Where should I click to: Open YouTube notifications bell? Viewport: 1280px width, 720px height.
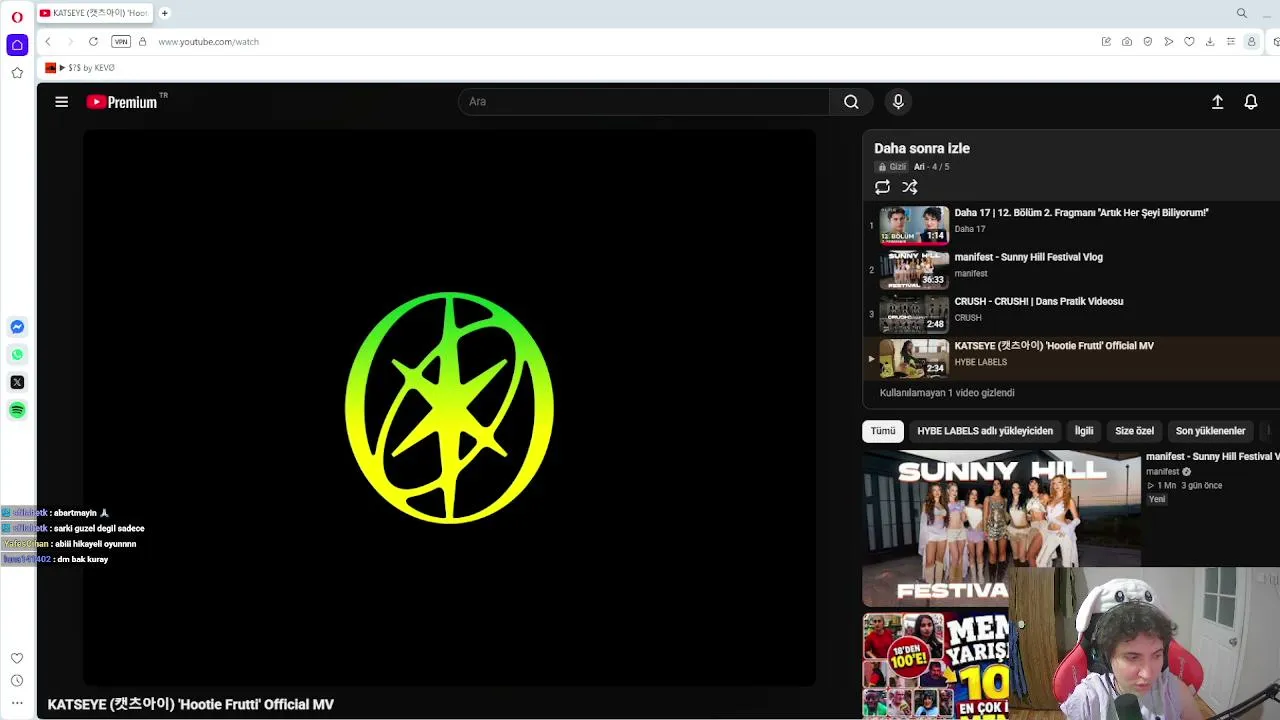pos(1251,102)
